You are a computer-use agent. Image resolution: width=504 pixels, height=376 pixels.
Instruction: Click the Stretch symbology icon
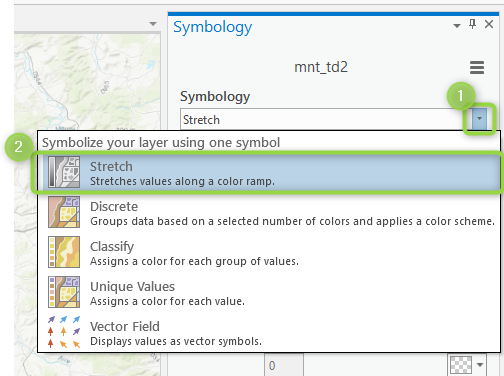(x=64, y=172)
